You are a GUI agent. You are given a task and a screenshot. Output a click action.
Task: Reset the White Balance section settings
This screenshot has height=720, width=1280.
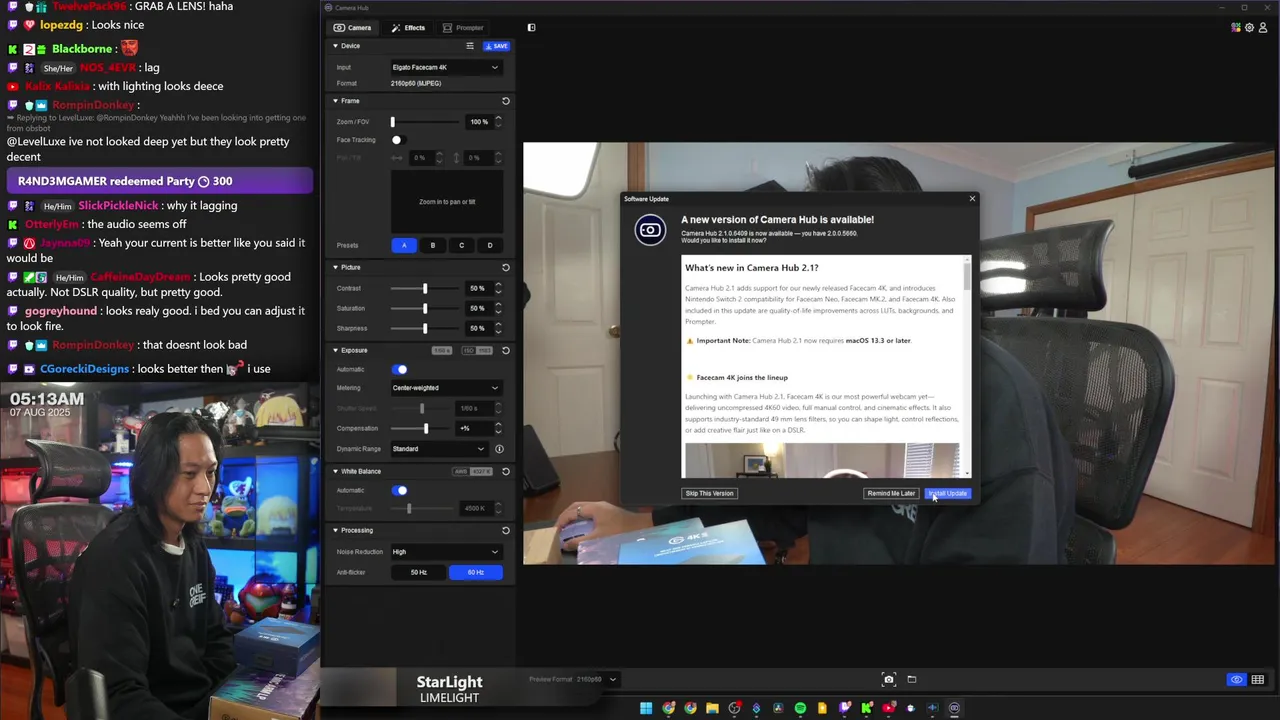click(505, 471)
